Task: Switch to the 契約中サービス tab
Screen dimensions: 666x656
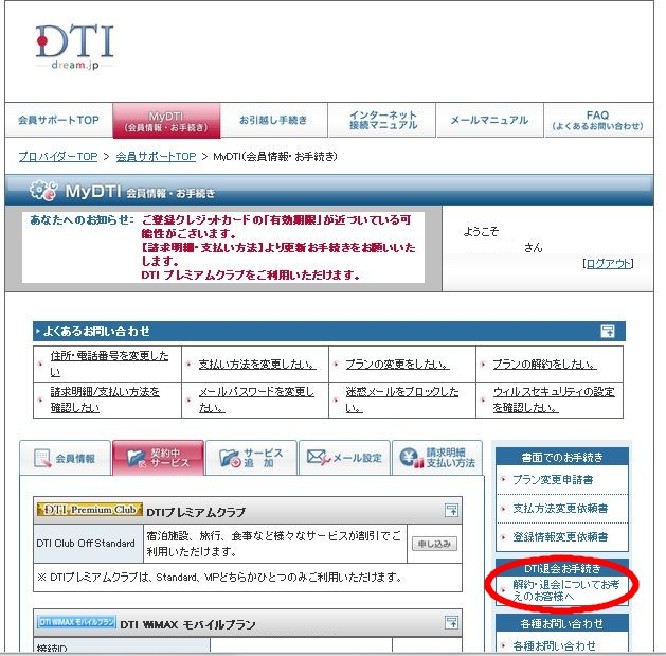Action: pyautogui.click(x=157, y=459)
